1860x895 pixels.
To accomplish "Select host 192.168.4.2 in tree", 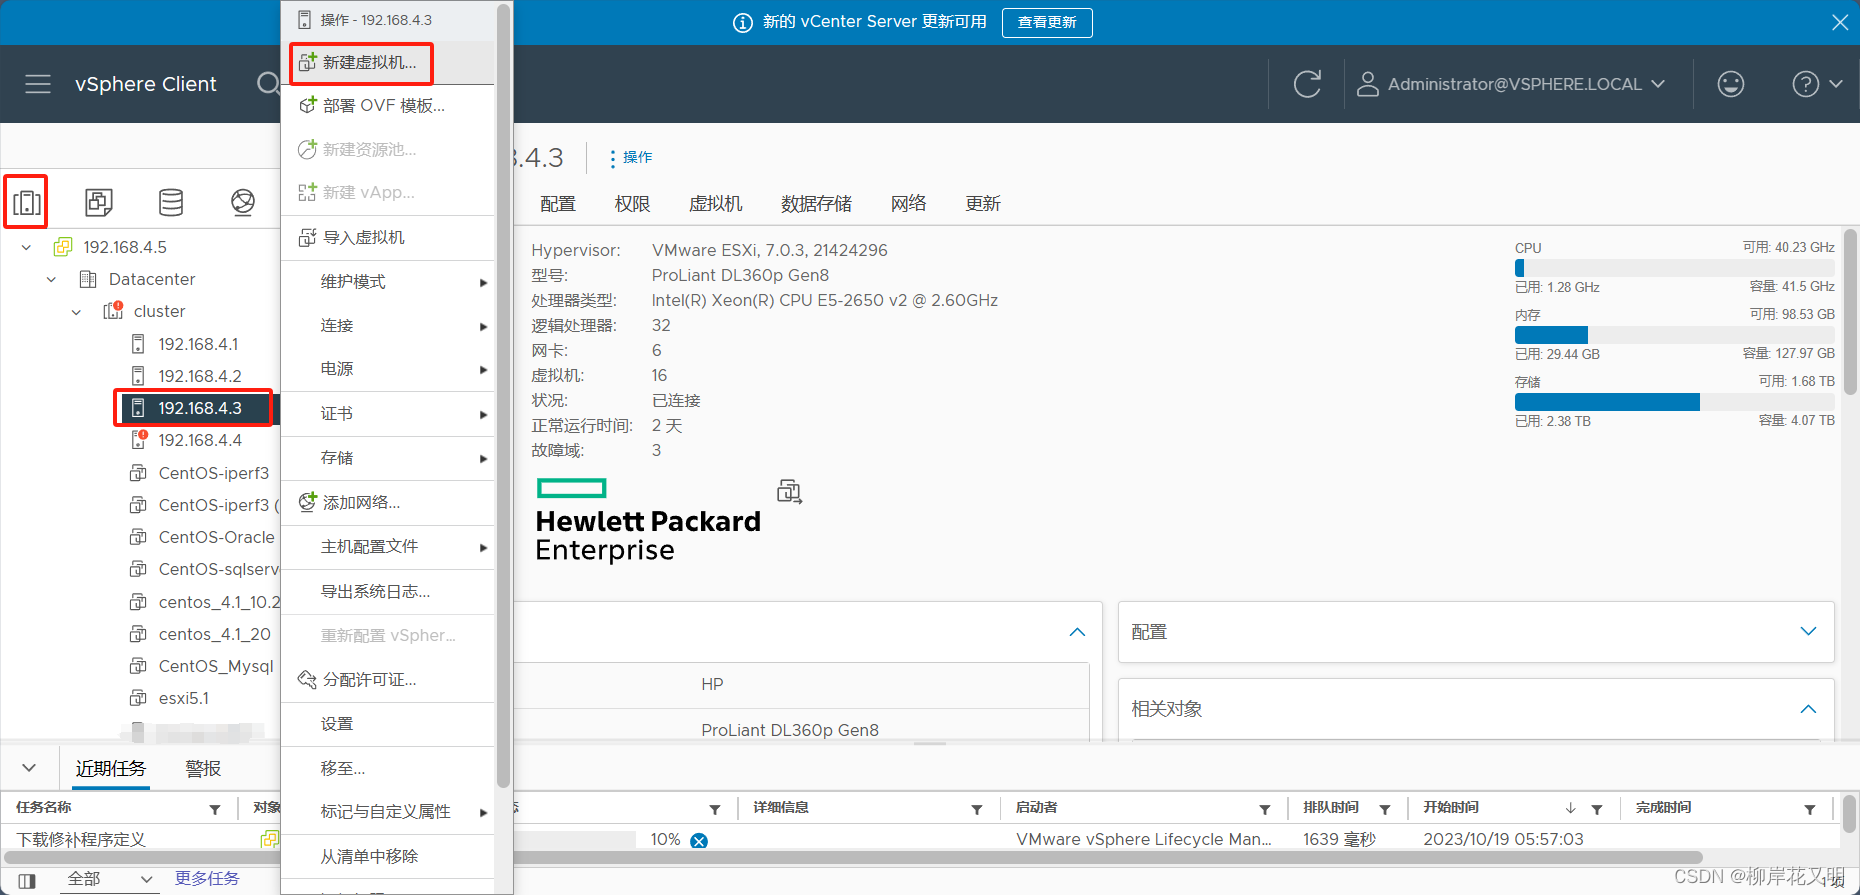I will click(200, 376).
